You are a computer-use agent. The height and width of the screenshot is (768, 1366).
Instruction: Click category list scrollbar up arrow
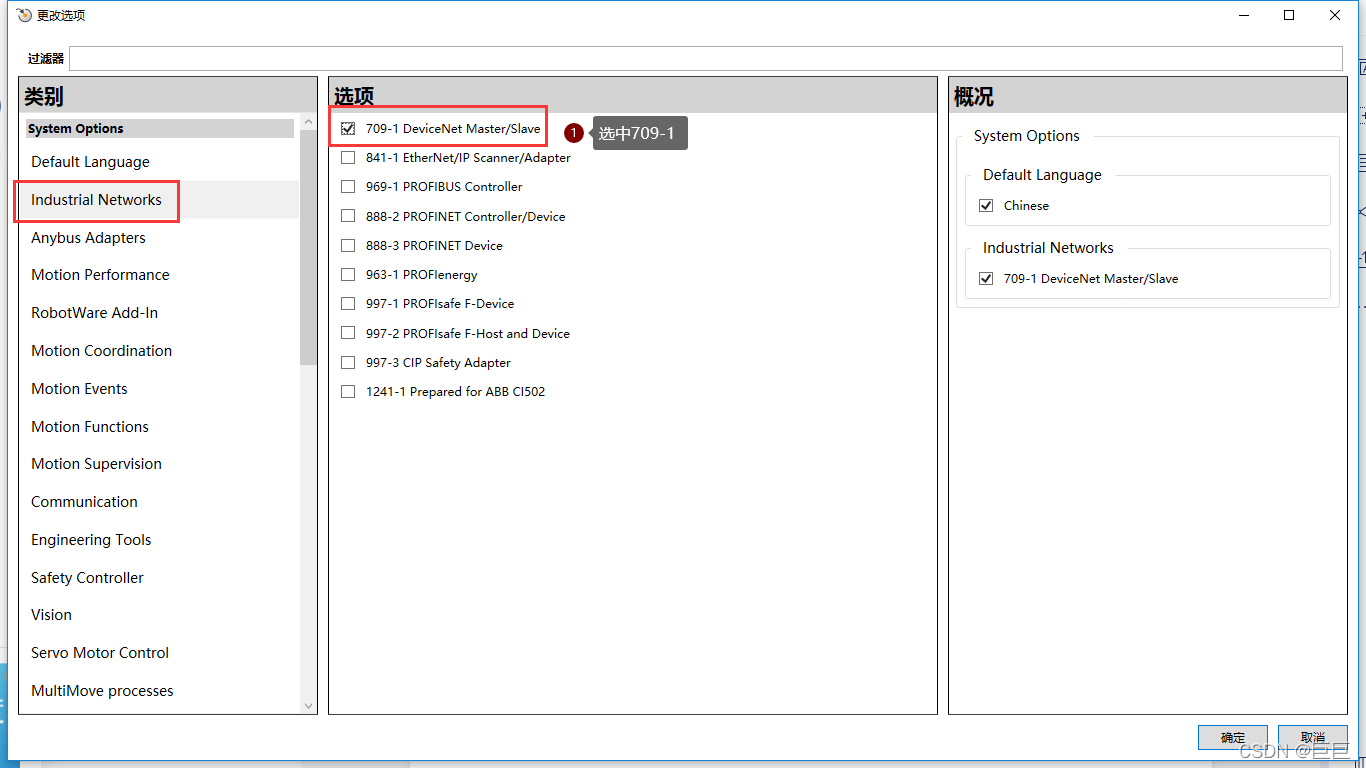pos(308,122)
